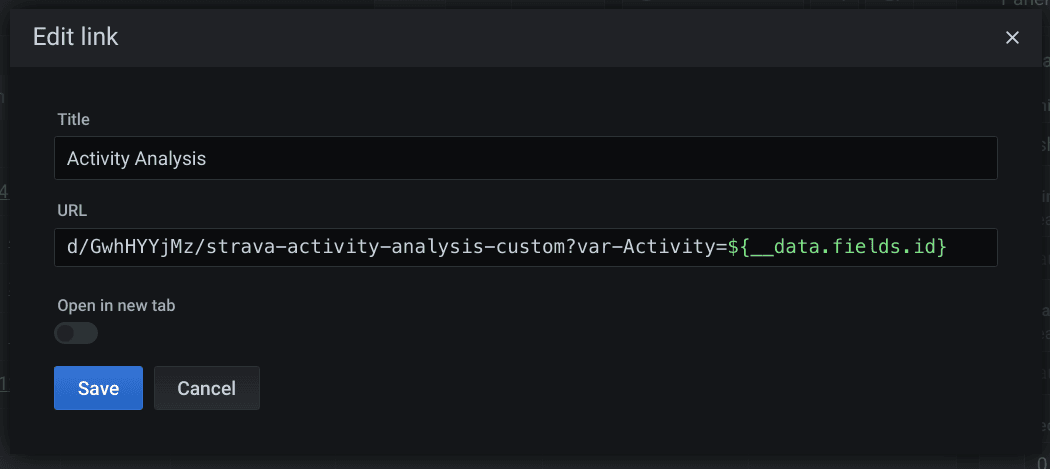The height and width of the screenshot is (469, 1050).
Task: Click the "Edit link" dialog heading
Action: 76,37
